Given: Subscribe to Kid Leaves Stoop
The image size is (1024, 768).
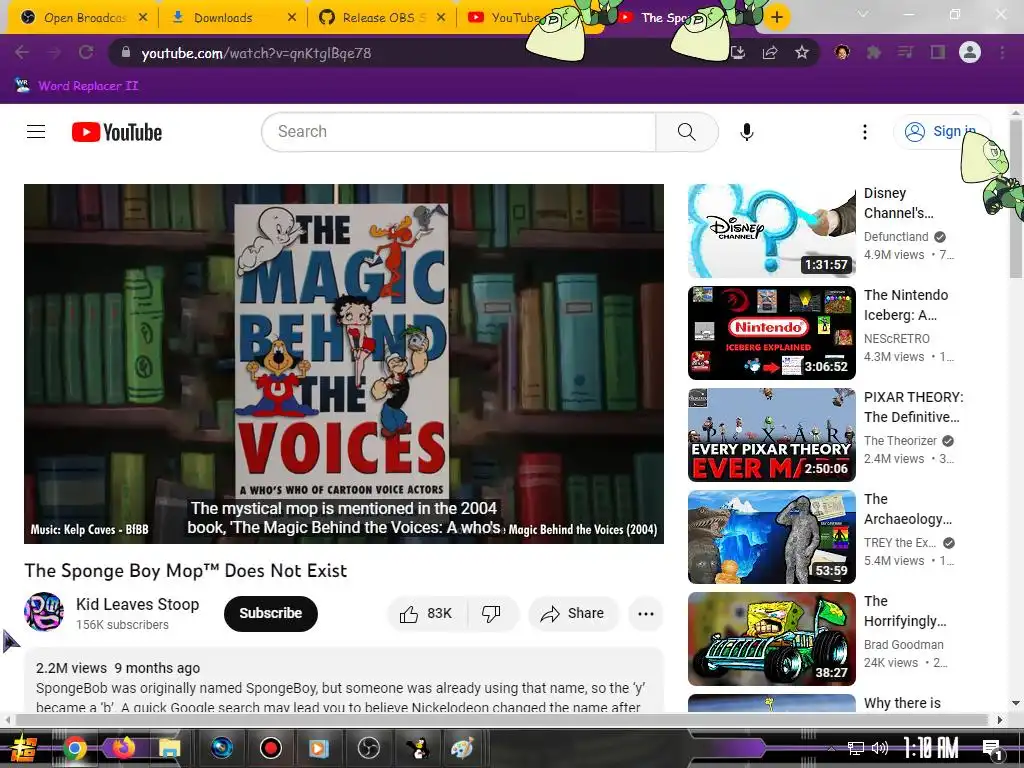Looking at the screenshot, I should click(270, 613).
